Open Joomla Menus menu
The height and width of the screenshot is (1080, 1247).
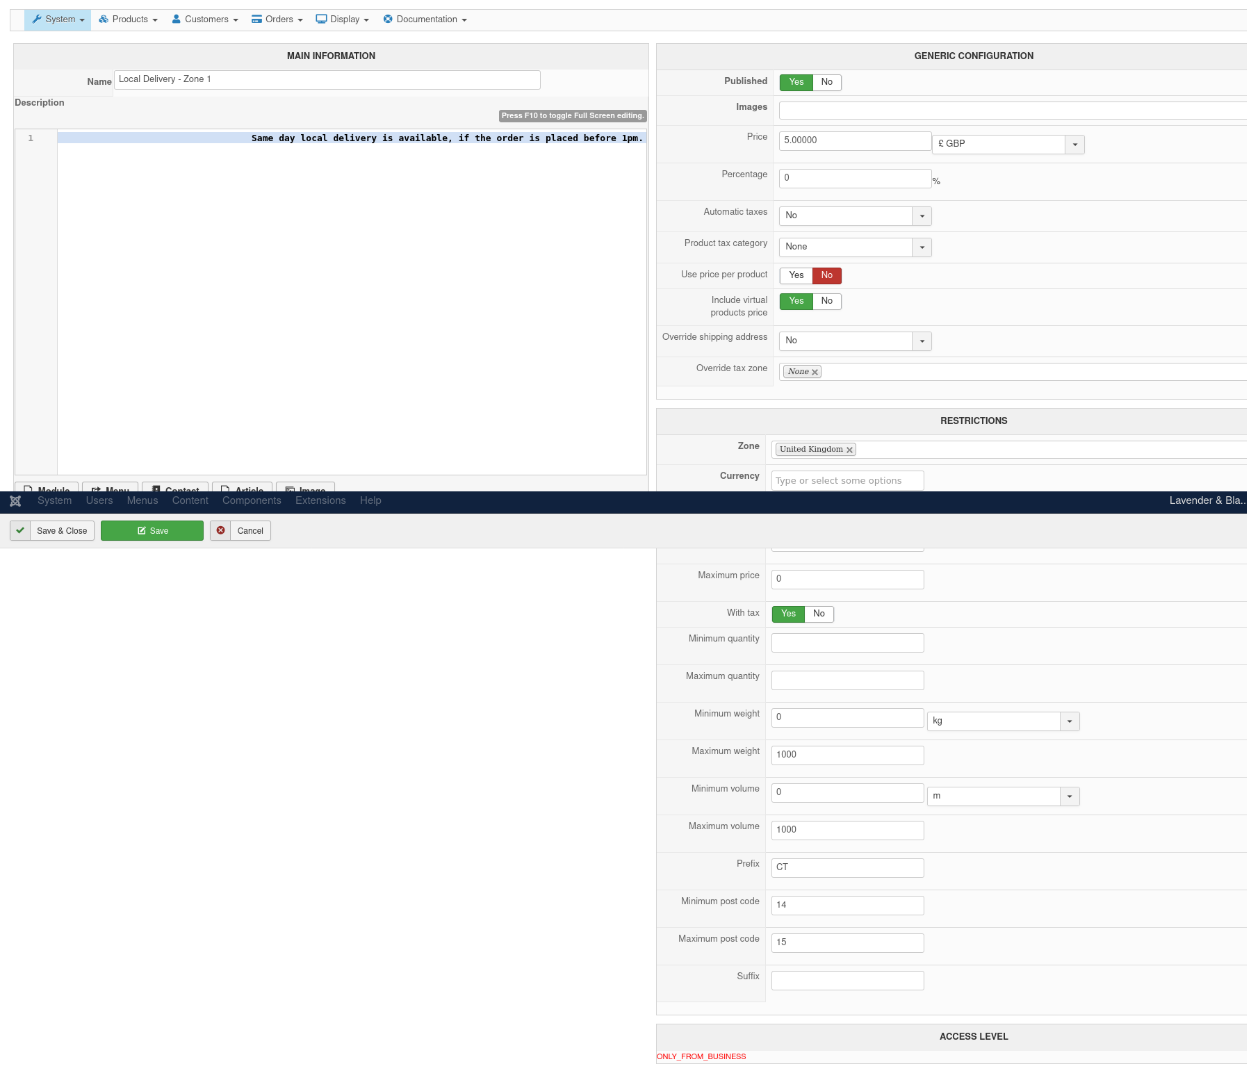click(x=142, y=501)
